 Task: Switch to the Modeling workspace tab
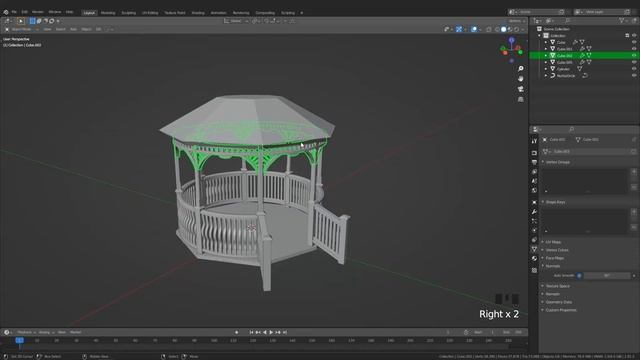point(108,13)
